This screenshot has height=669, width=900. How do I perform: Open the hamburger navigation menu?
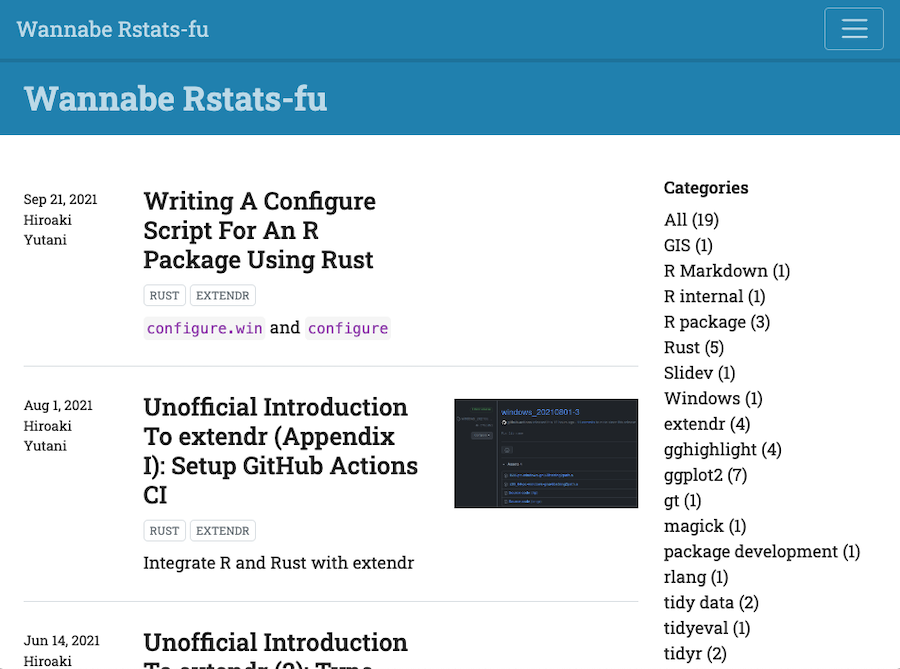pos(853,29)
